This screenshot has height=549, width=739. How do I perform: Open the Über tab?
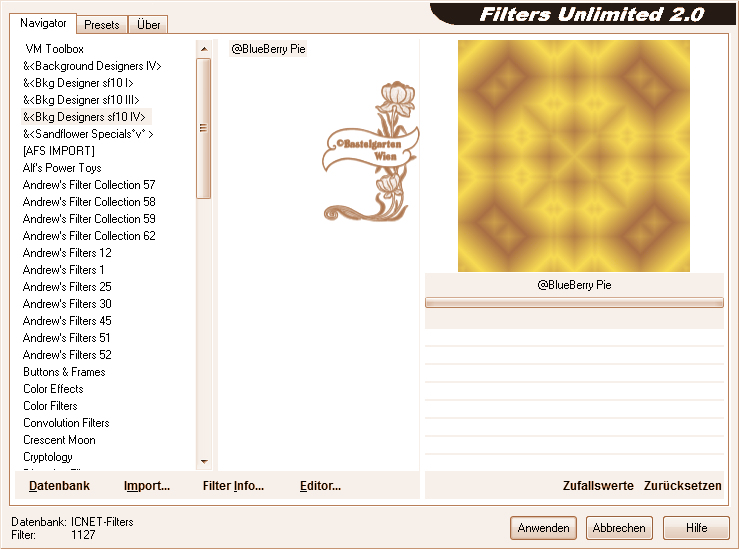tap(148, 25)
